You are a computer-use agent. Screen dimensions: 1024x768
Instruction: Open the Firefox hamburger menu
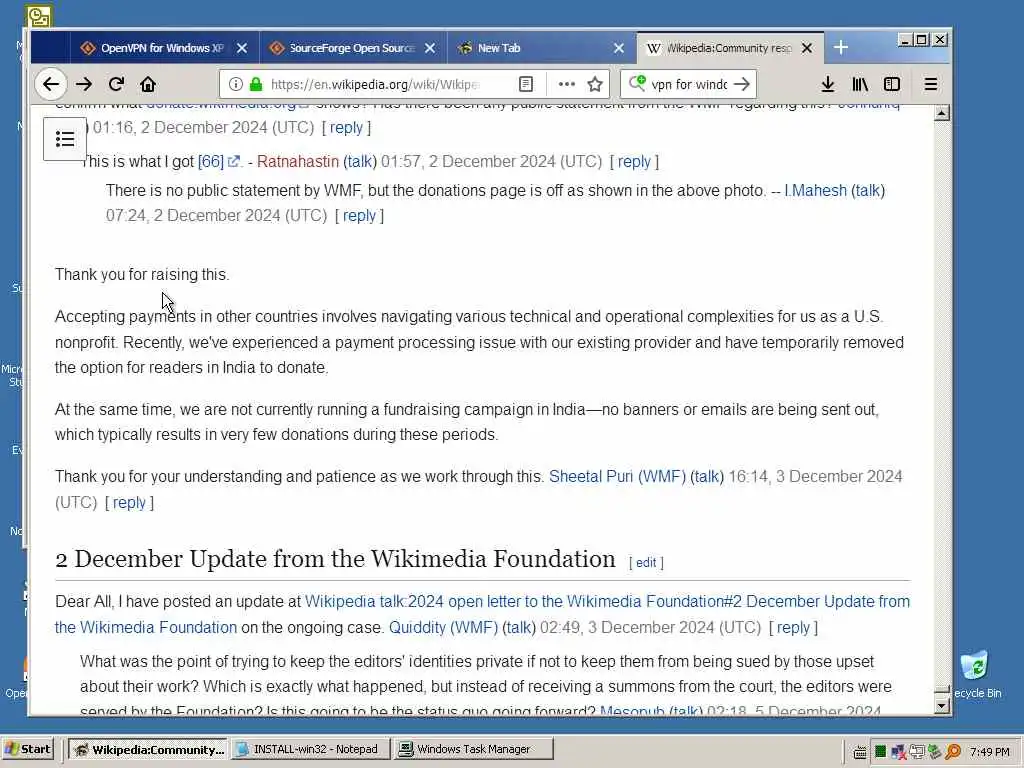[931, 84]
